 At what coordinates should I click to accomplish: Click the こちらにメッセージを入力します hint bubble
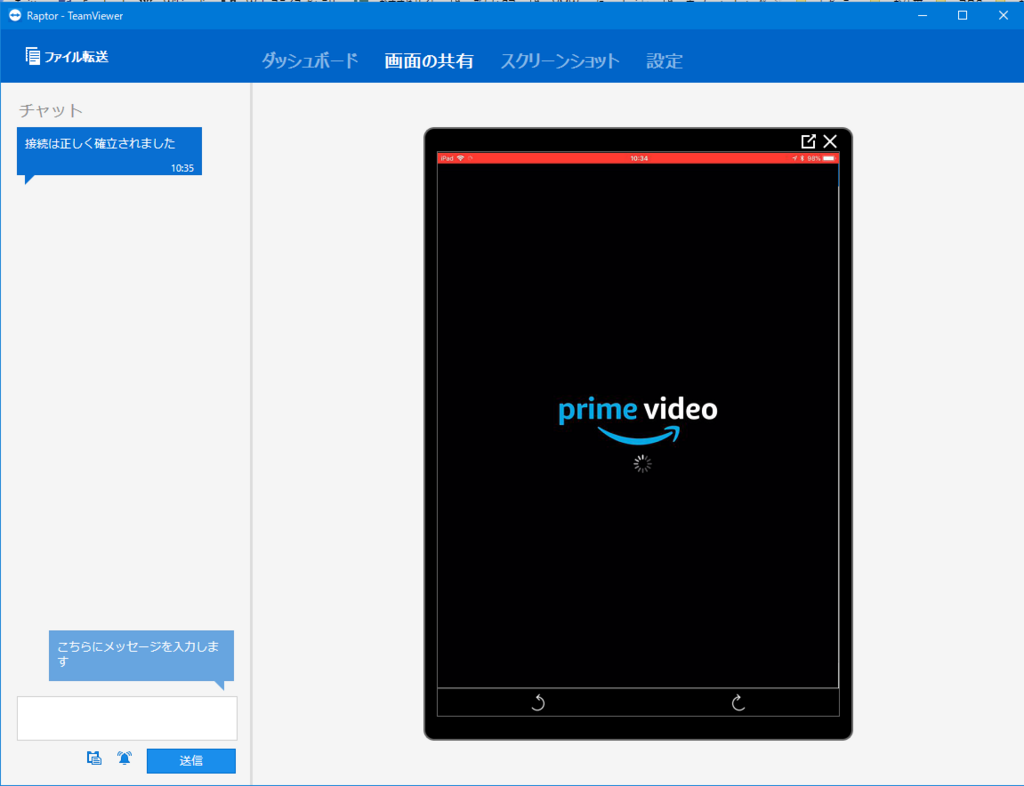[x=141, y=655]
